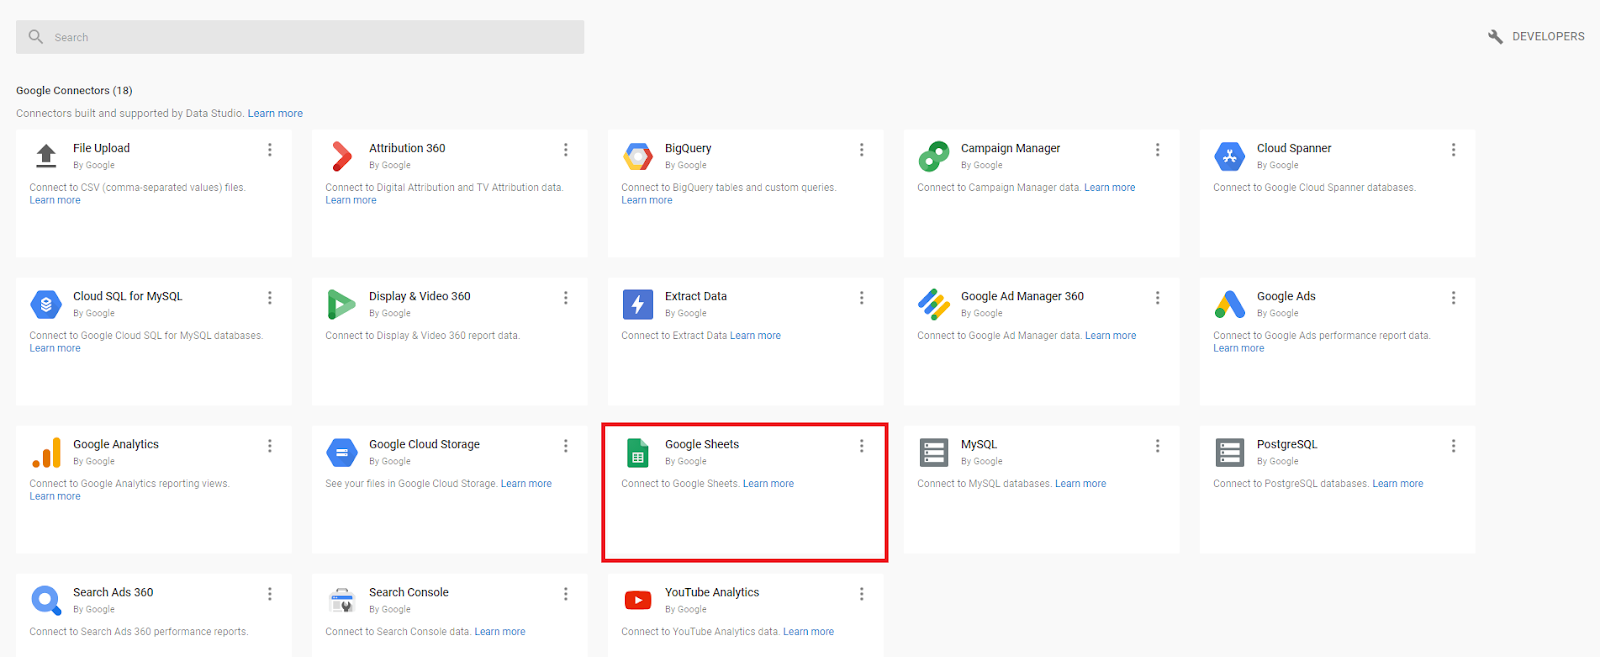1600x657 pixels.
Task: Open Learn more link for File Upload
Action: click(55, 200)
